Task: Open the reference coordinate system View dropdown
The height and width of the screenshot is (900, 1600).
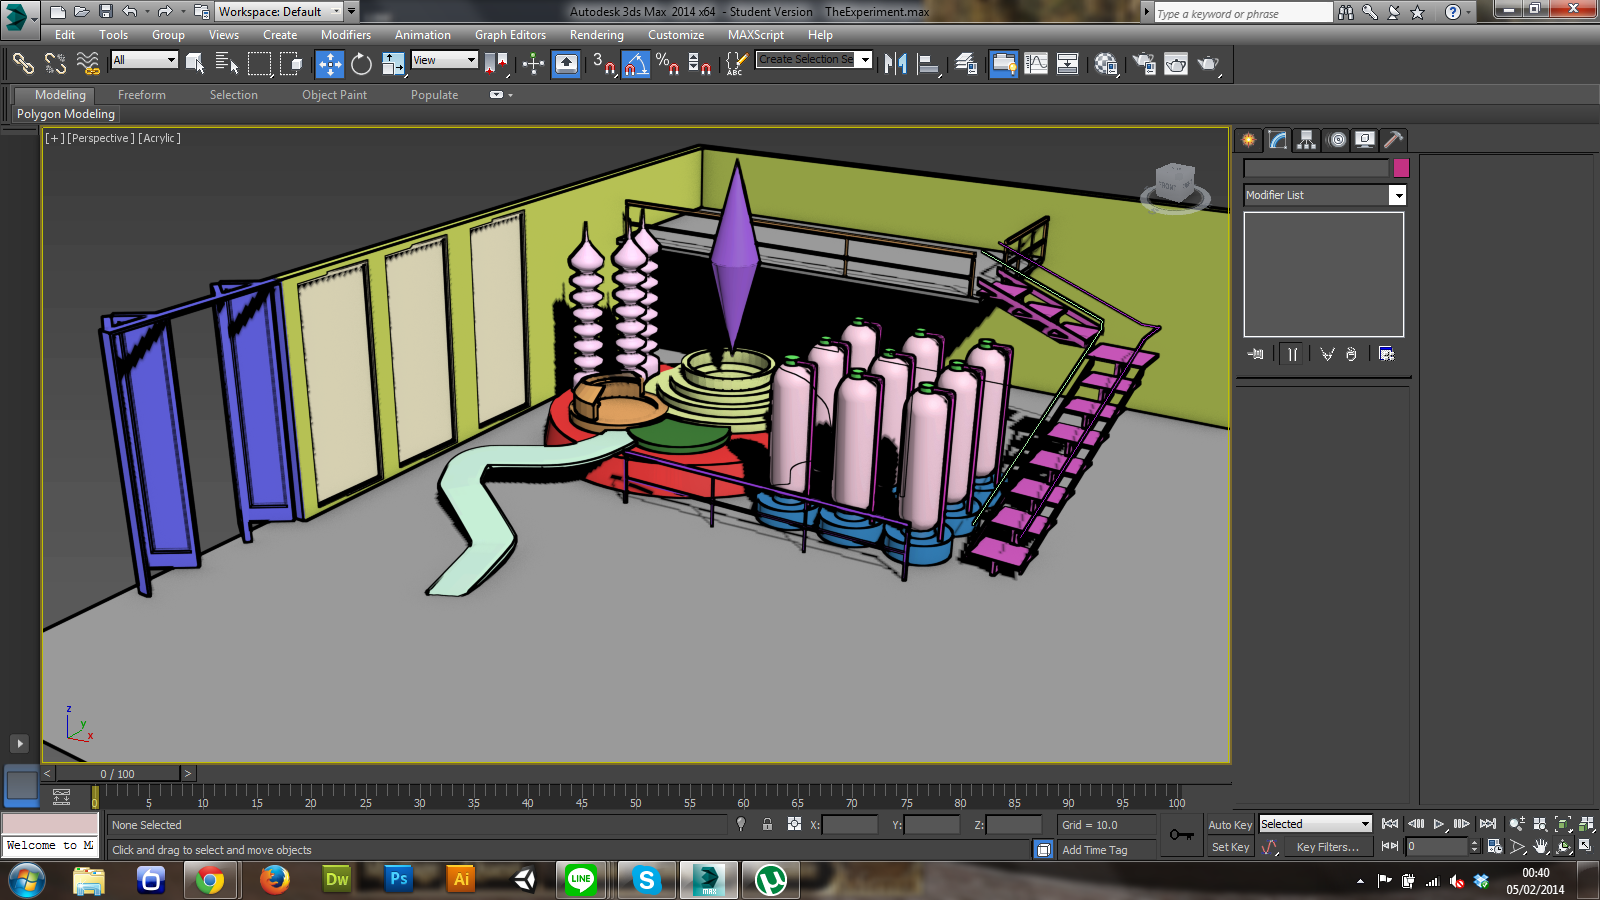Action: (x=444, y=60)
